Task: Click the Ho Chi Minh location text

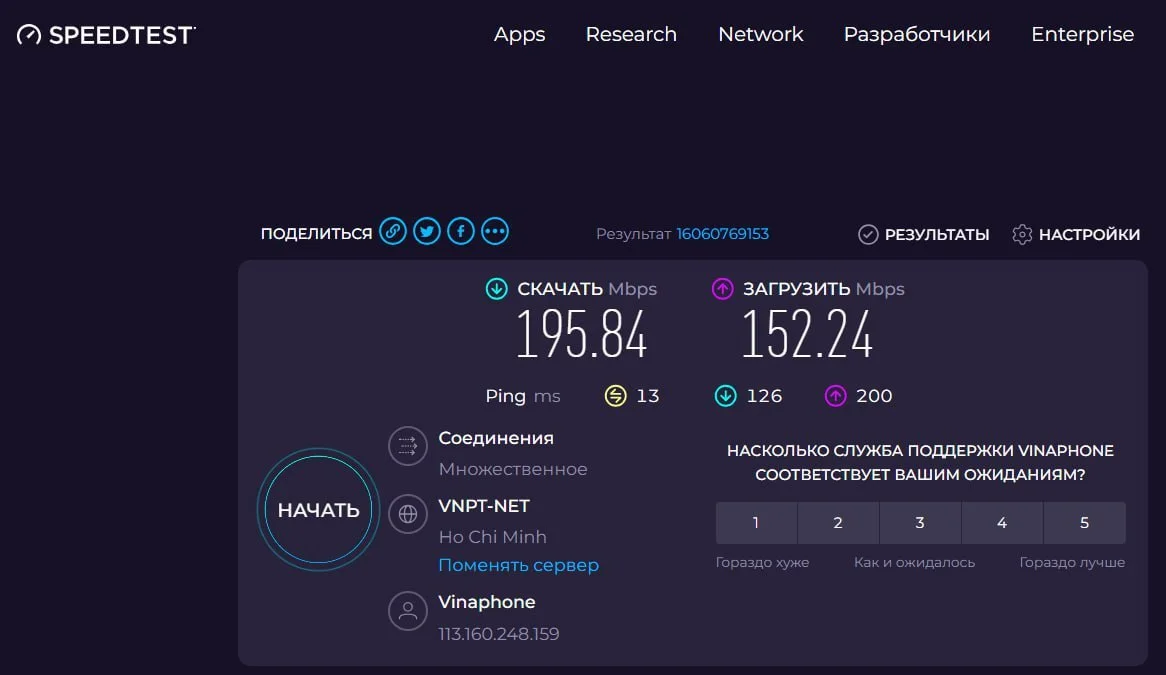Action: [492, 536]
